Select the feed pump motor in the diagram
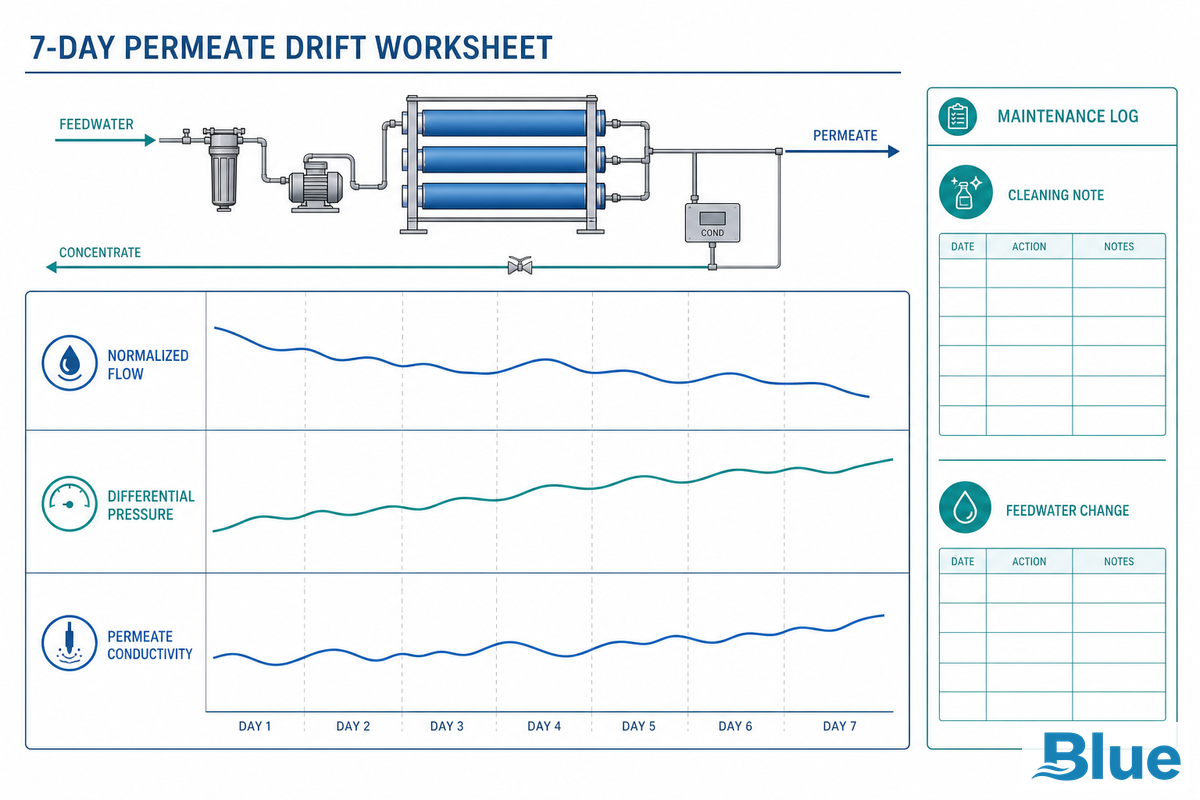 click(317, 186)
